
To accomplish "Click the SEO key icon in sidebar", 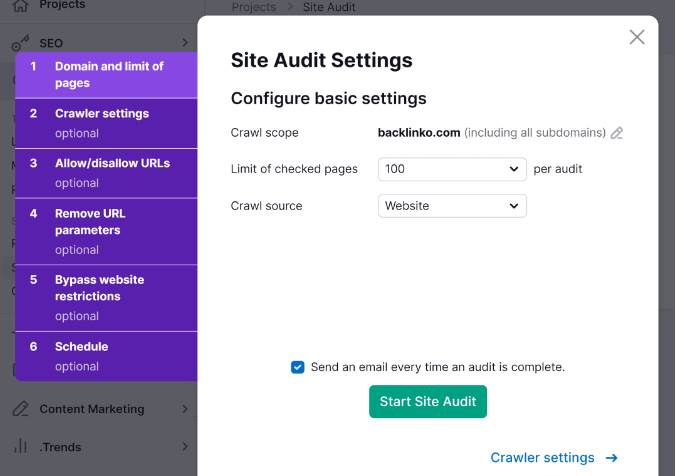I will coord(20,44).
